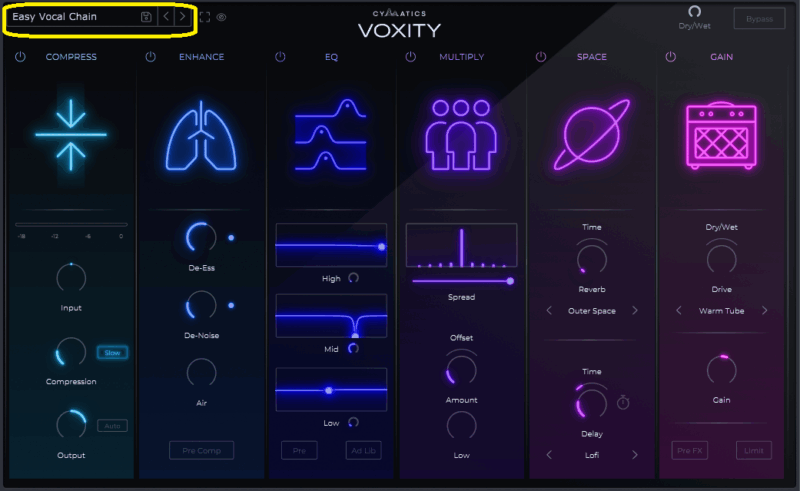Switch to the previous delay type before Lofi
The width and height of the screenshot is (800, 491).
pos(549,455)
